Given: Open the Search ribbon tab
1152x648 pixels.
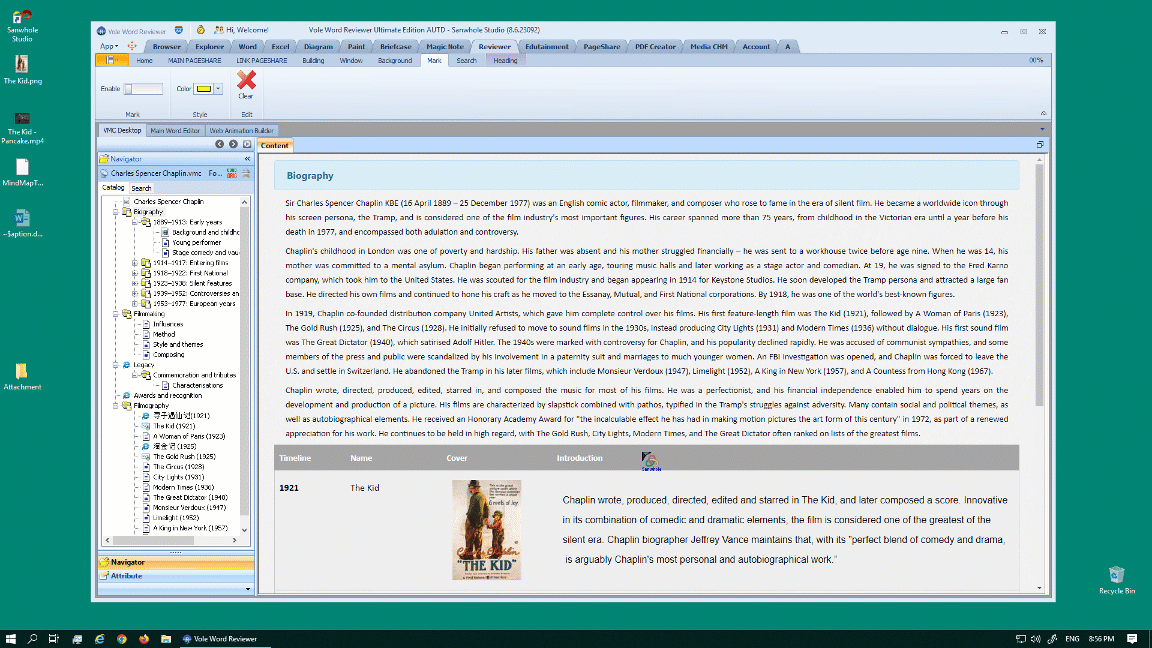Looking at the screenshot, I should (466, 60).
